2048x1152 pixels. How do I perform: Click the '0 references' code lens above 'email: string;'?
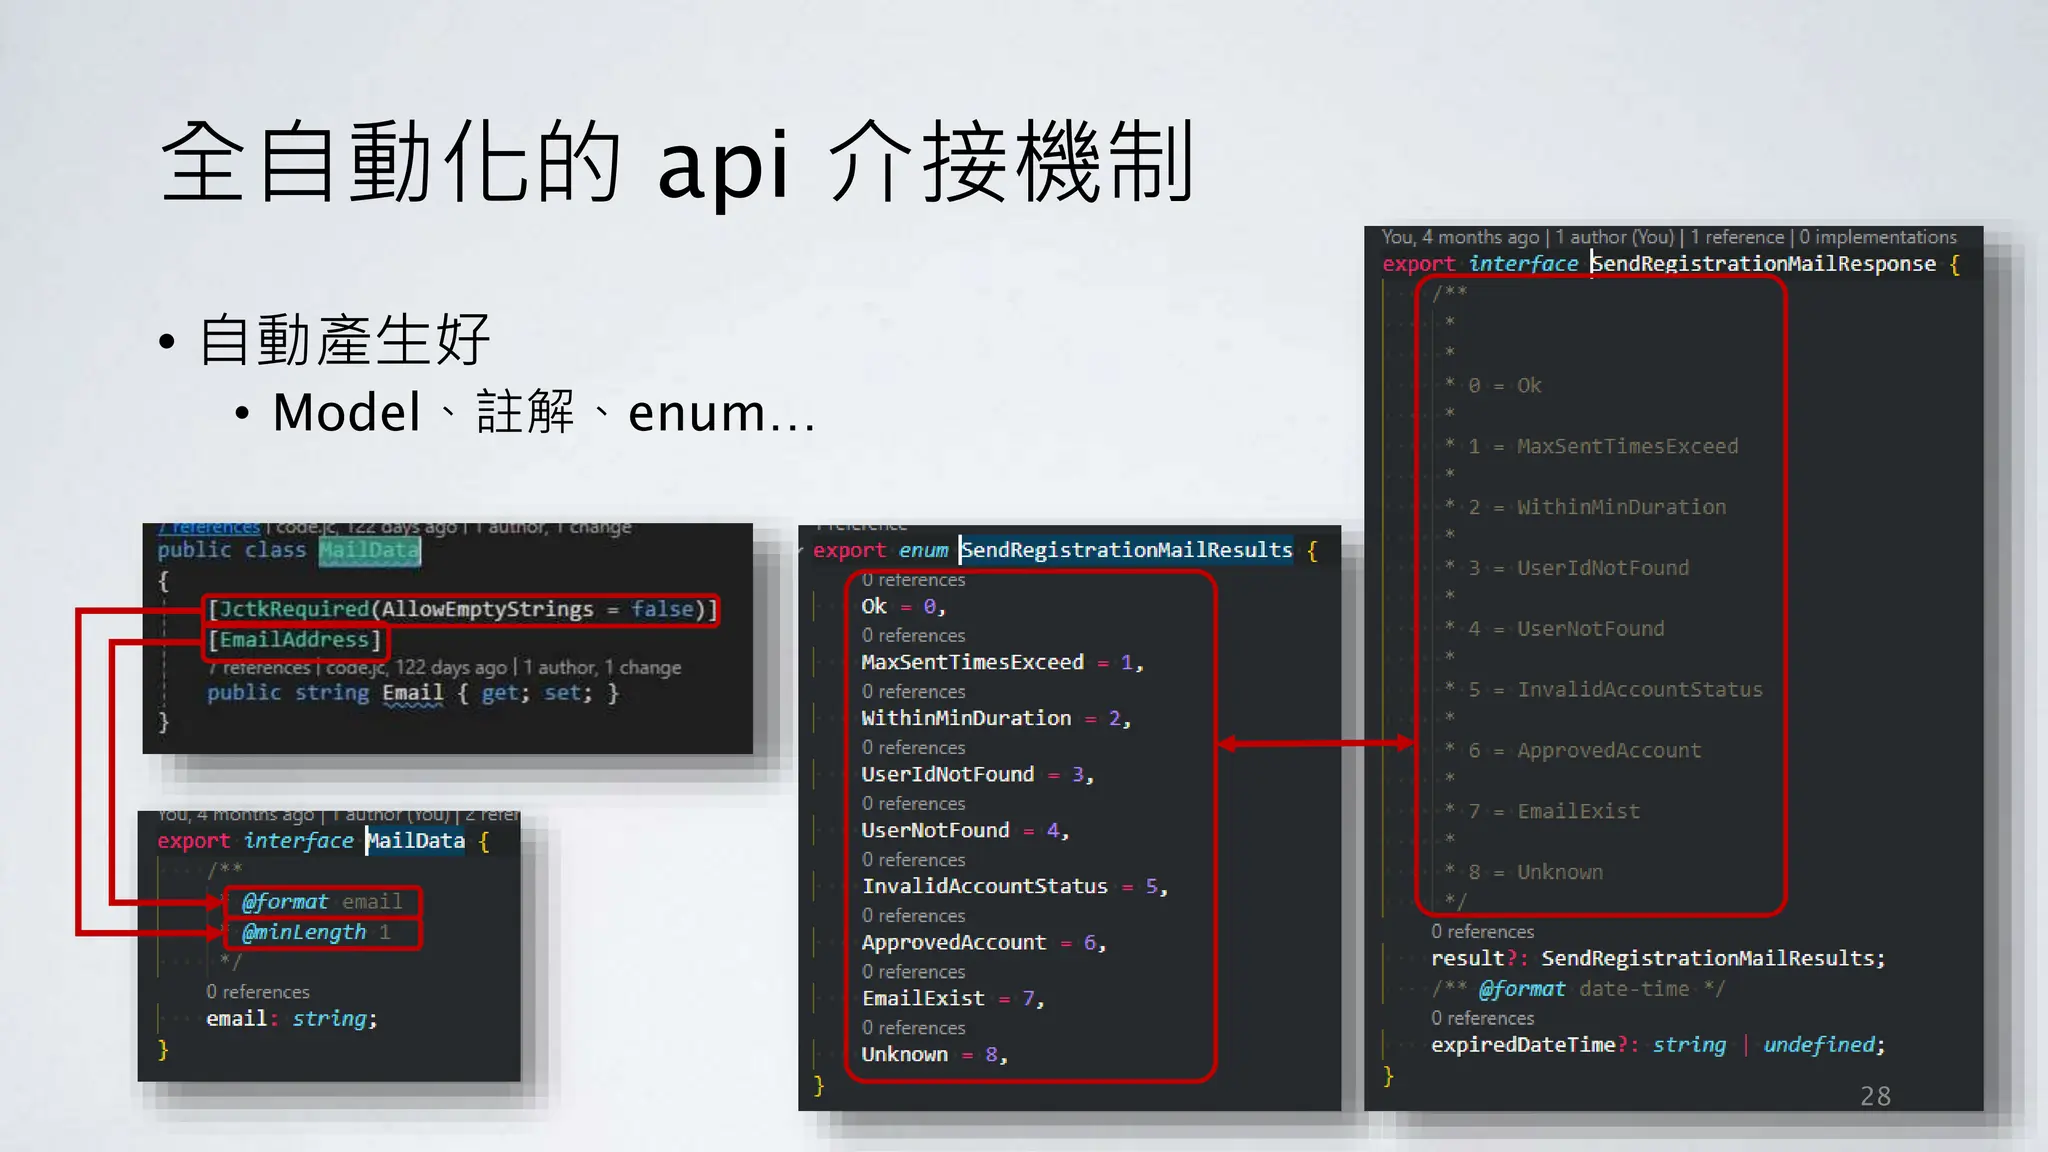click(x=258, y=992)
